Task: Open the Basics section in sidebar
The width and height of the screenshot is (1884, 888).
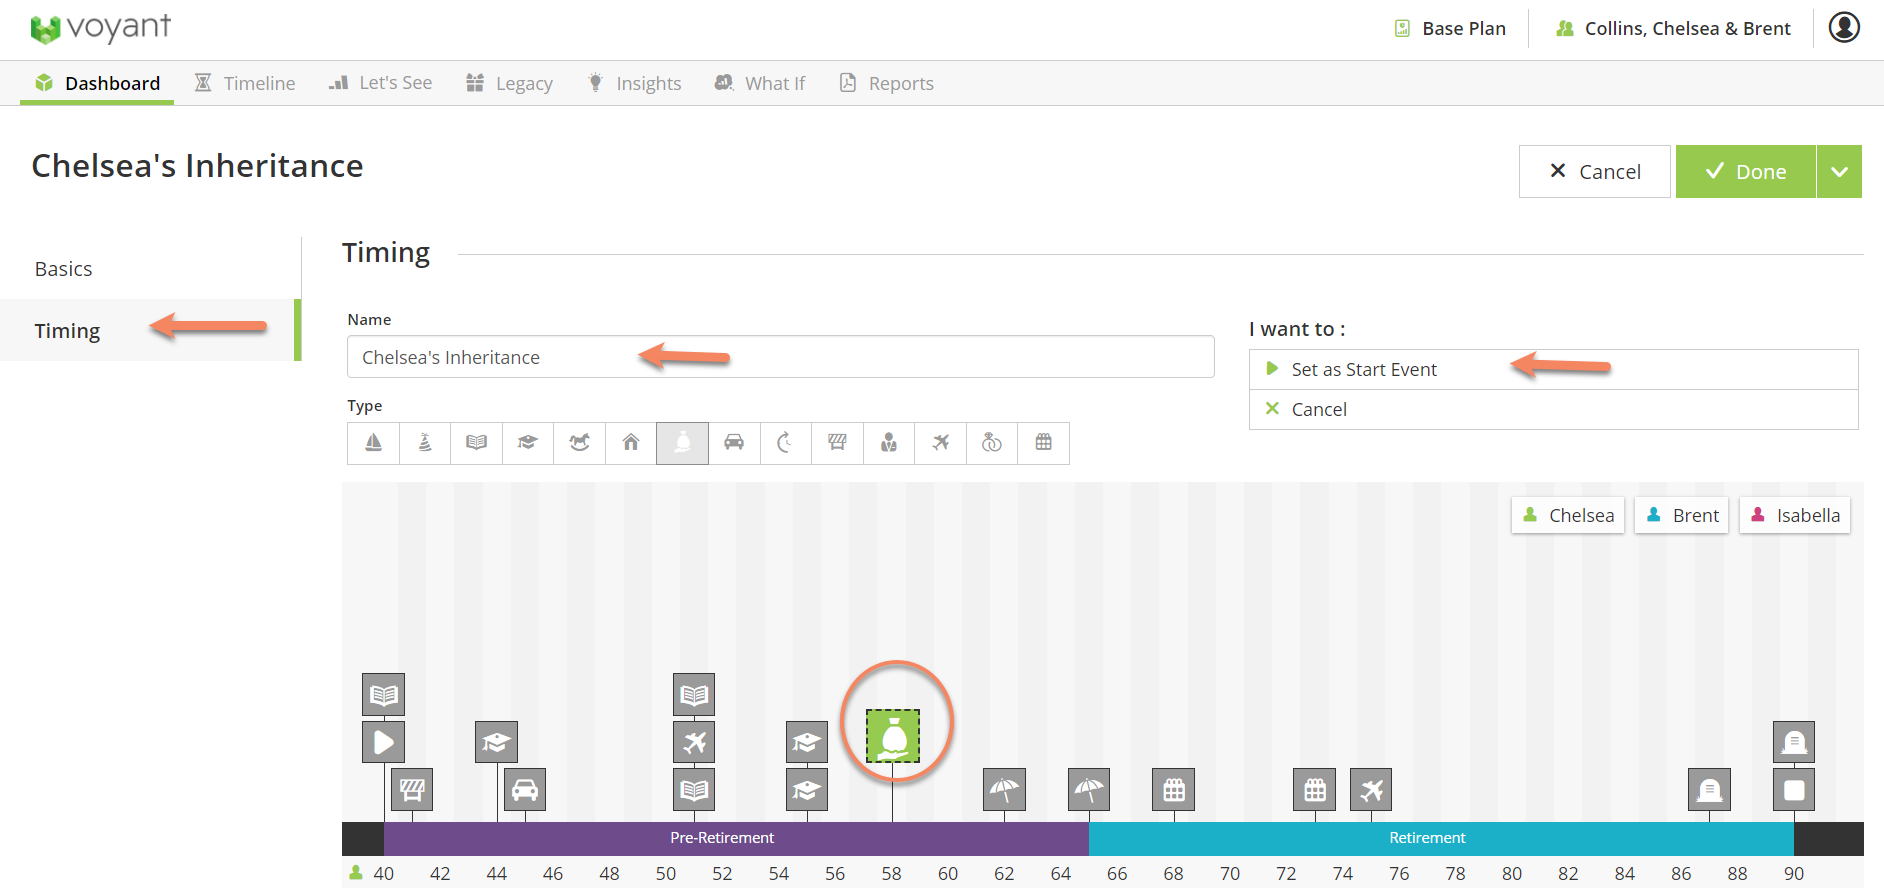Action: pyautogui.click(x=64, y=269)
